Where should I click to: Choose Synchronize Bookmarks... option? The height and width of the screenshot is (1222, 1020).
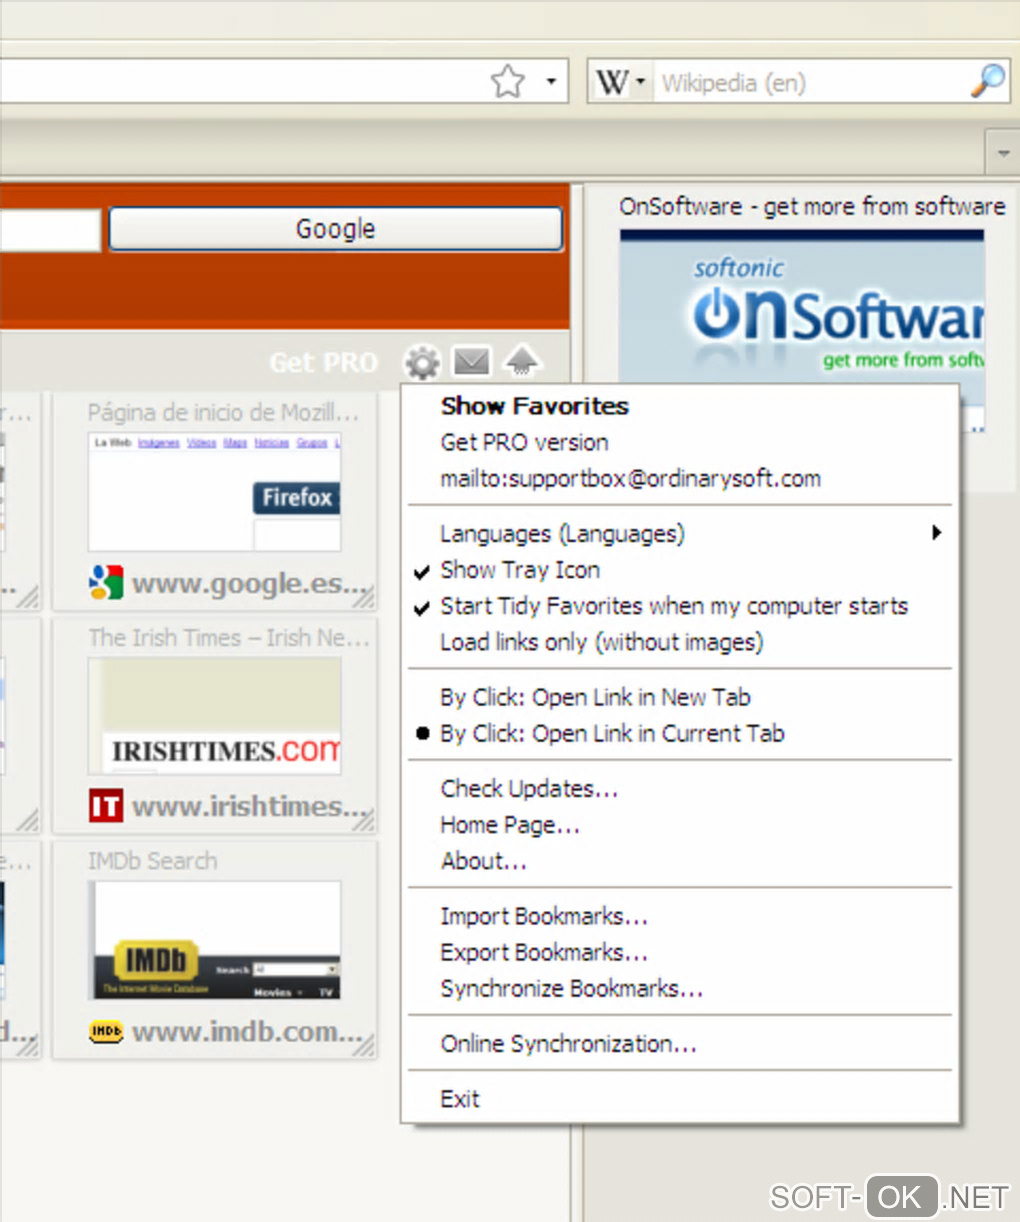pos(680,988)
